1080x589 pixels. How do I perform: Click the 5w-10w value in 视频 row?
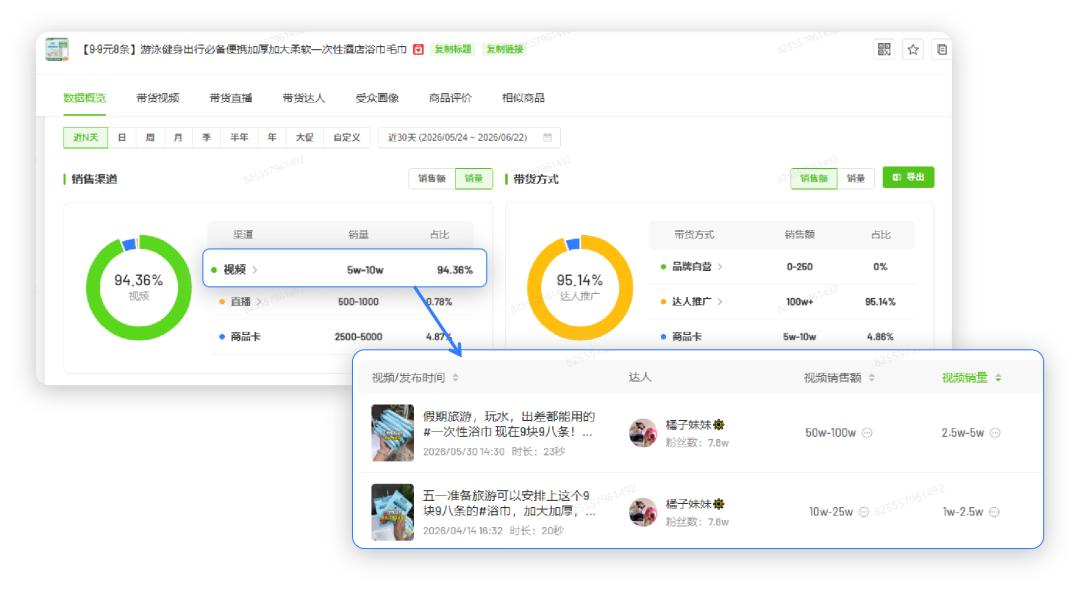365,269
